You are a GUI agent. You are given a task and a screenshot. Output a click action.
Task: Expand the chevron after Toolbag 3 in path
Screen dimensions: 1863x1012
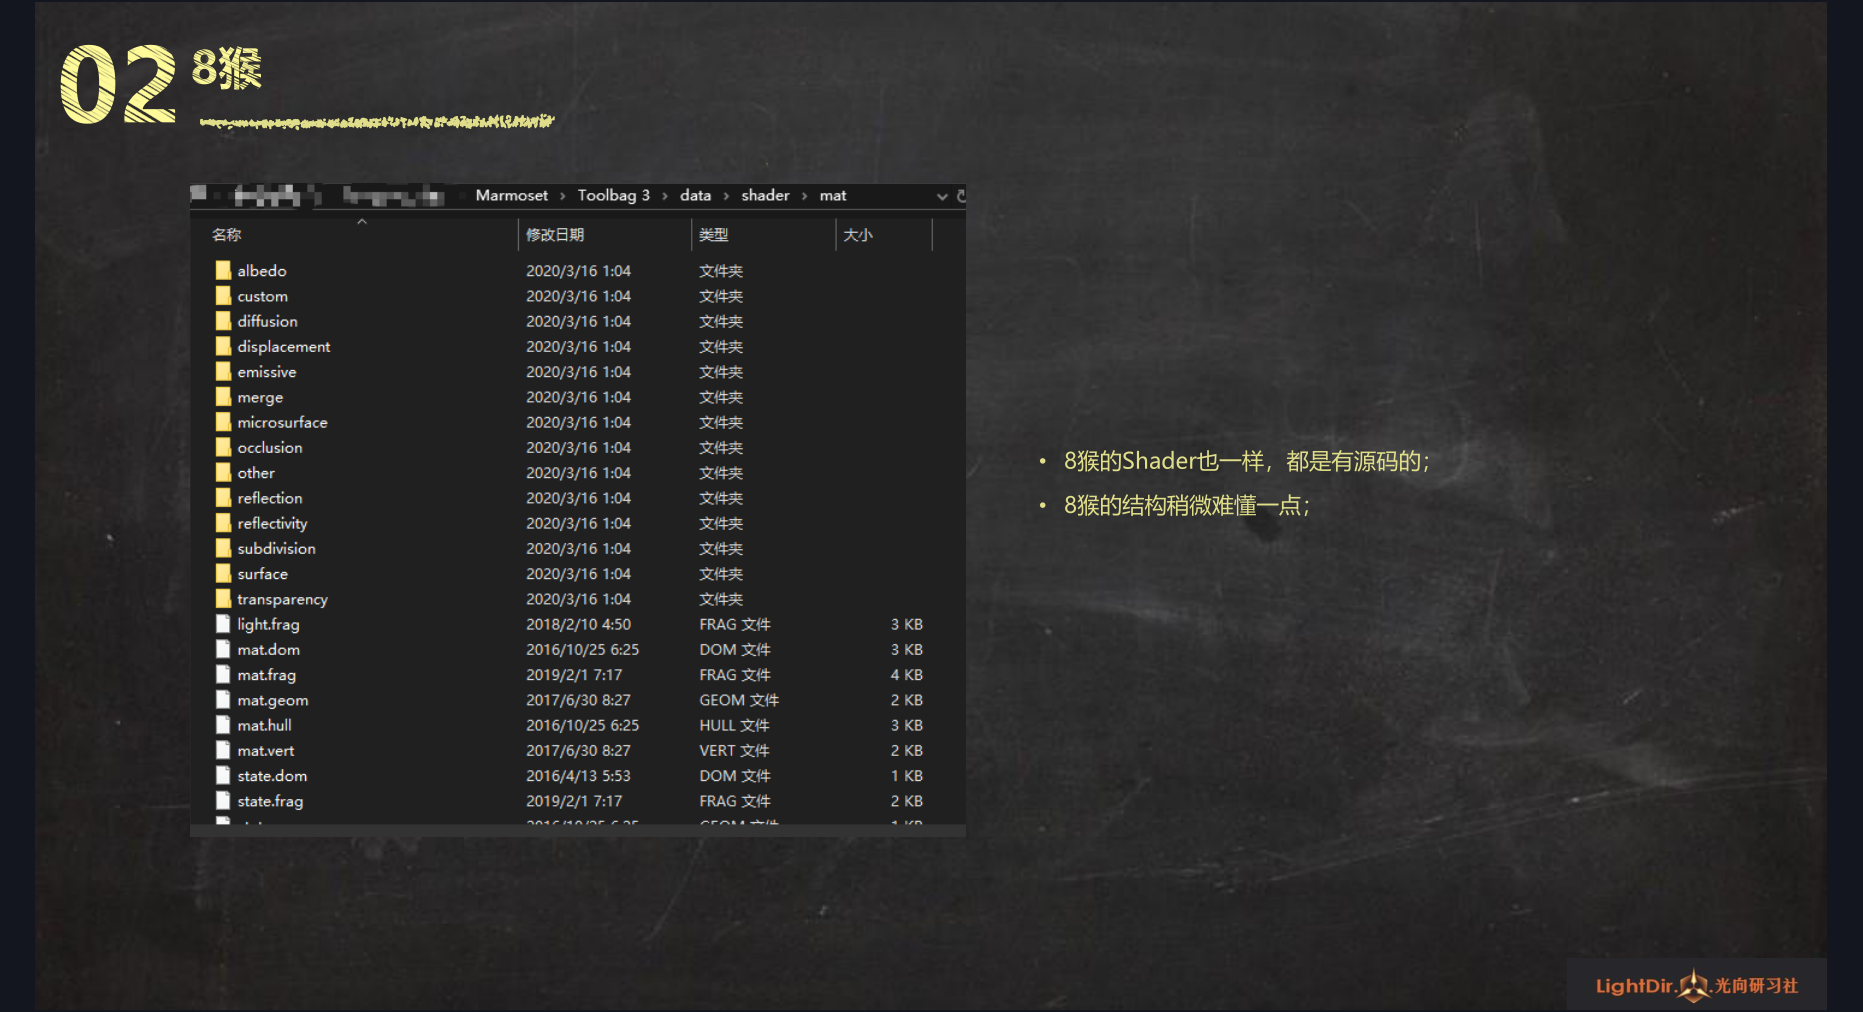point(665,196)
